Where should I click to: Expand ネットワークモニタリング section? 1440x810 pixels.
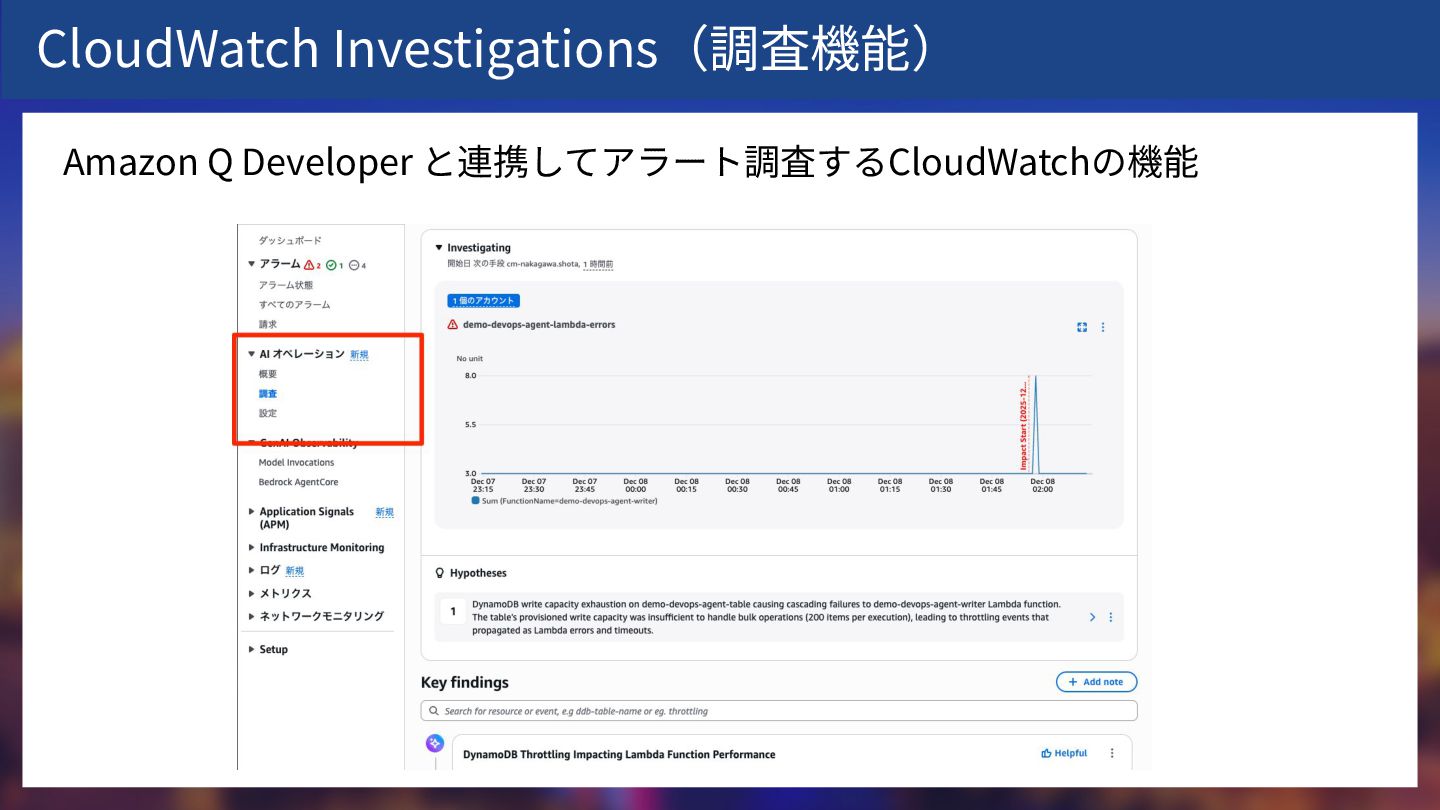(252, 616)
